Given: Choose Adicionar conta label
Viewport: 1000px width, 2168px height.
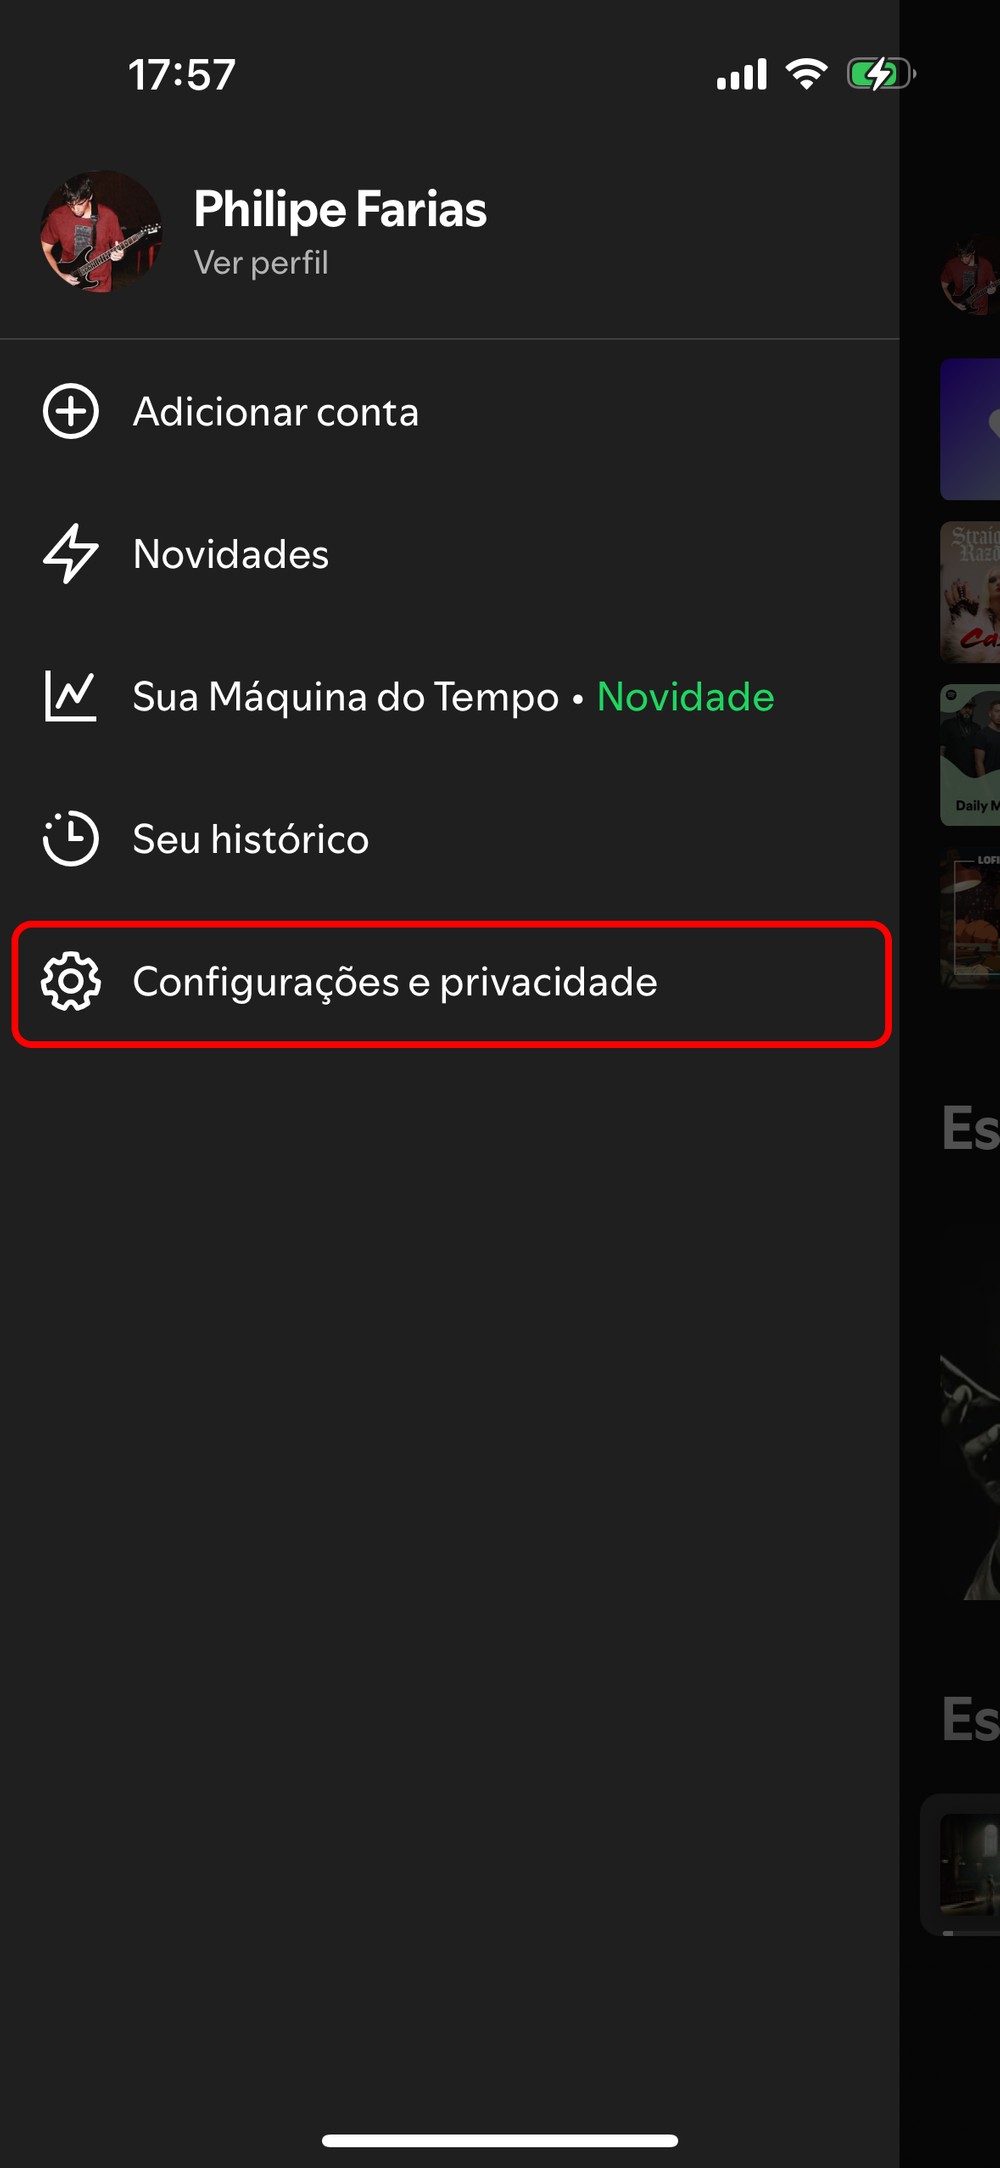Looking at the screenshot, I should [276, 412].
